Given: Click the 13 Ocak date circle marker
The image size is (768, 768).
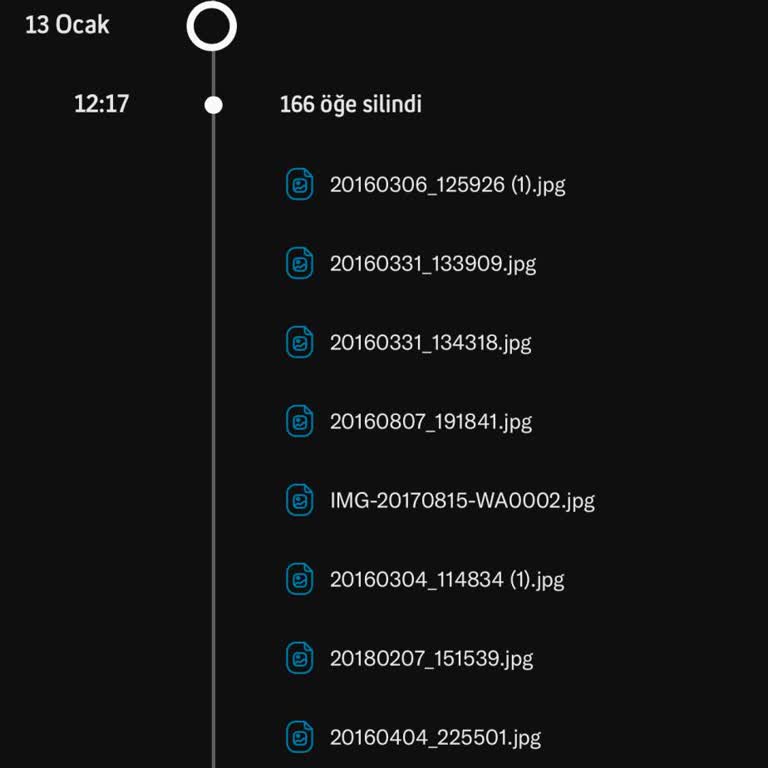Looking at the screenshot, I should coord(212,25).
